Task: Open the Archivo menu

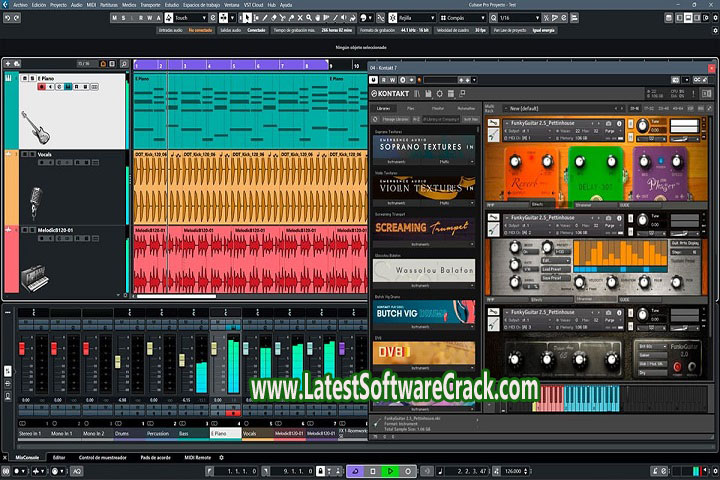Action: click(x=20, y=5)
